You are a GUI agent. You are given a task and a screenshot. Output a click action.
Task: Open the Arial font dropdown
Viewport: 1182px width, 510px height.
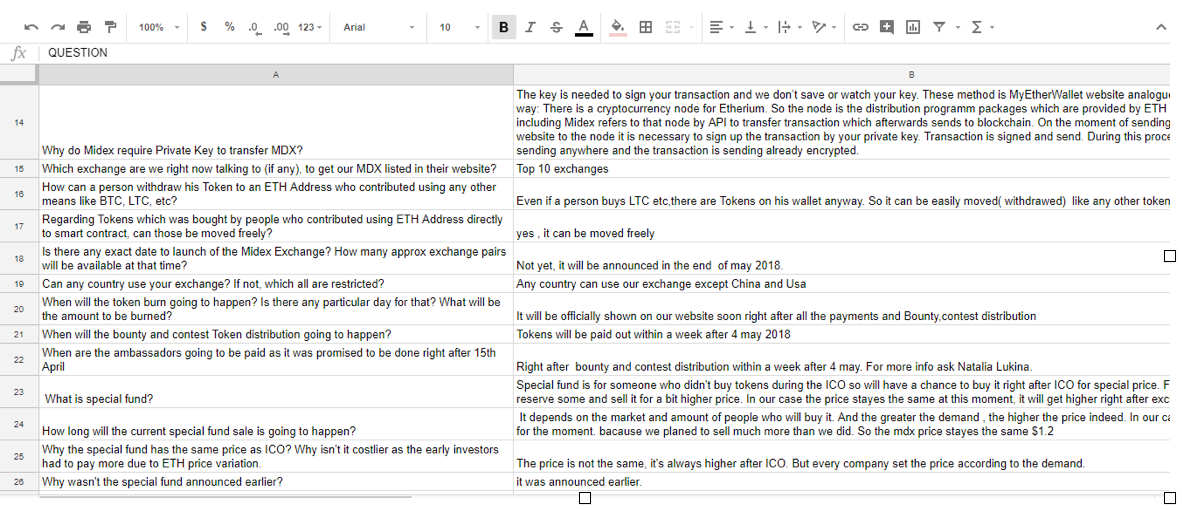click(378, 27)
